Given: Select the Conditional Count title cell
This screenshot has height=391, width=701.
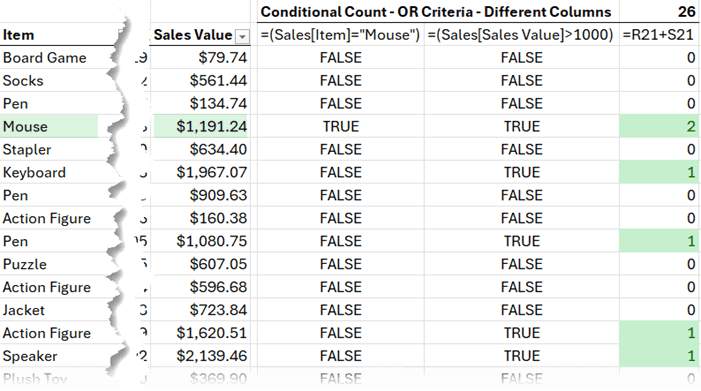Looking at the screenshot, I should 438,11.
